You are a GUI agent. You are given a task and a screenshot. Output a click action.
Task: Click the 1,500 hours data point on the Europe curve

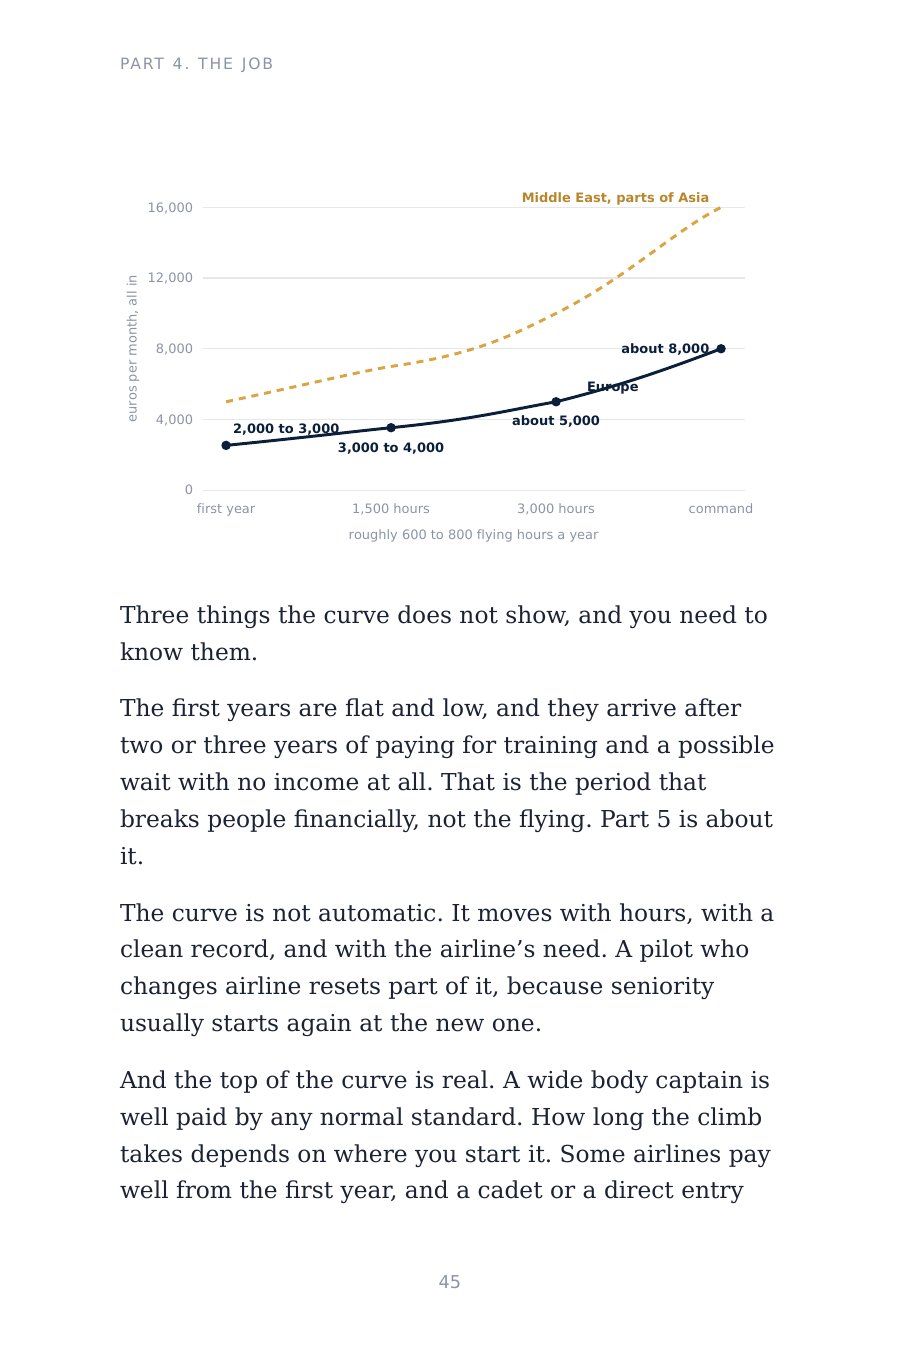click(x=391, y=428)
